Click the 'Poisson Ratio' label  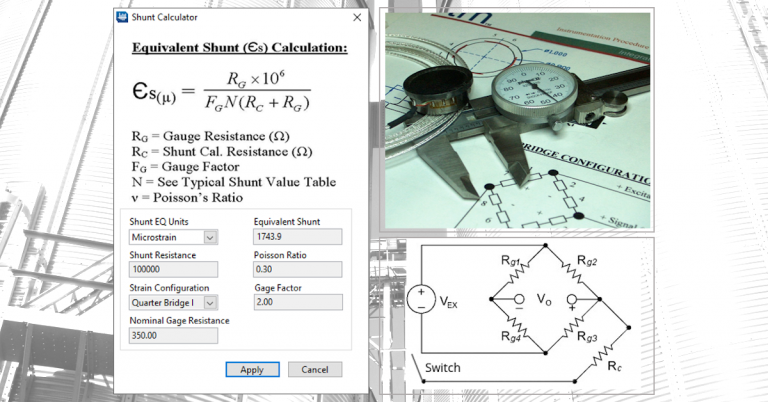[280, 255]
